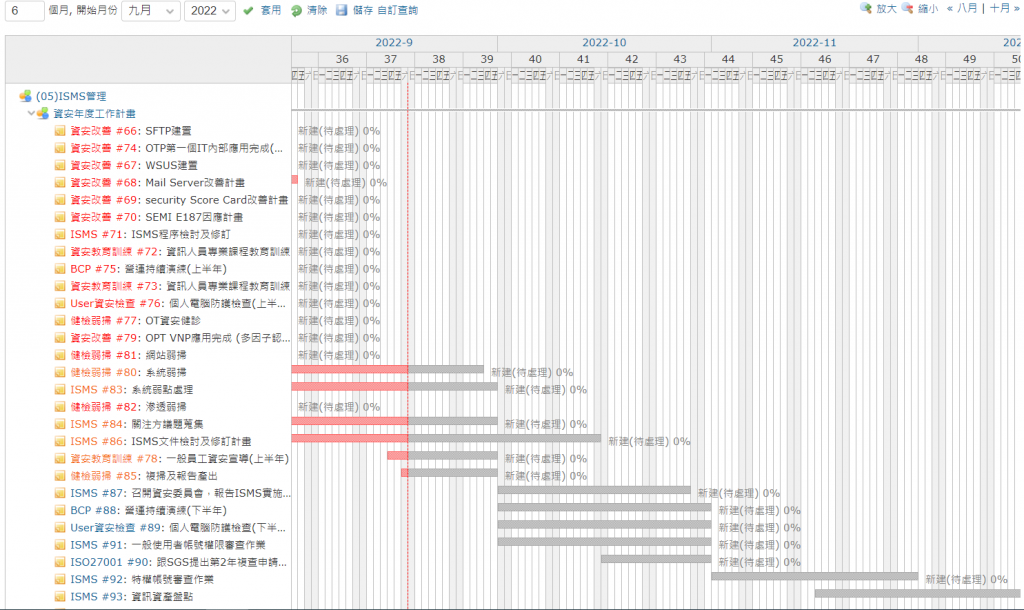Click the green clear arrow icon

(296, 10)
